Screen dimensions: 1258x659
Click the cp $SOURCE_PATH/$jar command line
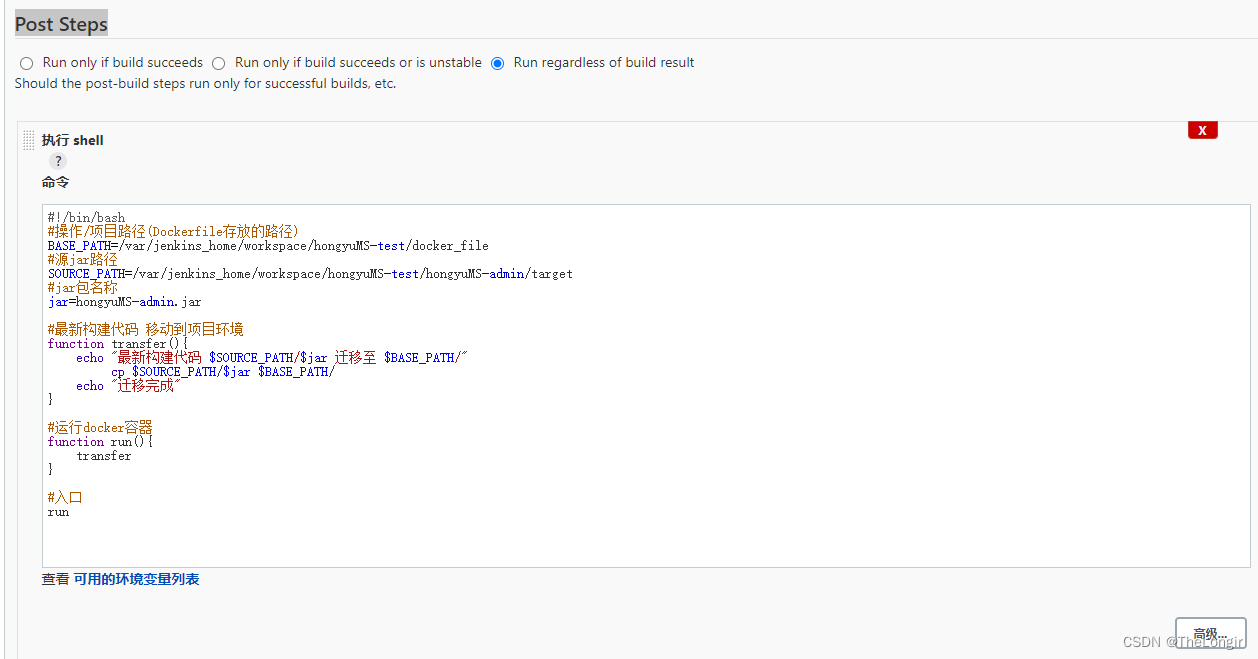(223, 371)
